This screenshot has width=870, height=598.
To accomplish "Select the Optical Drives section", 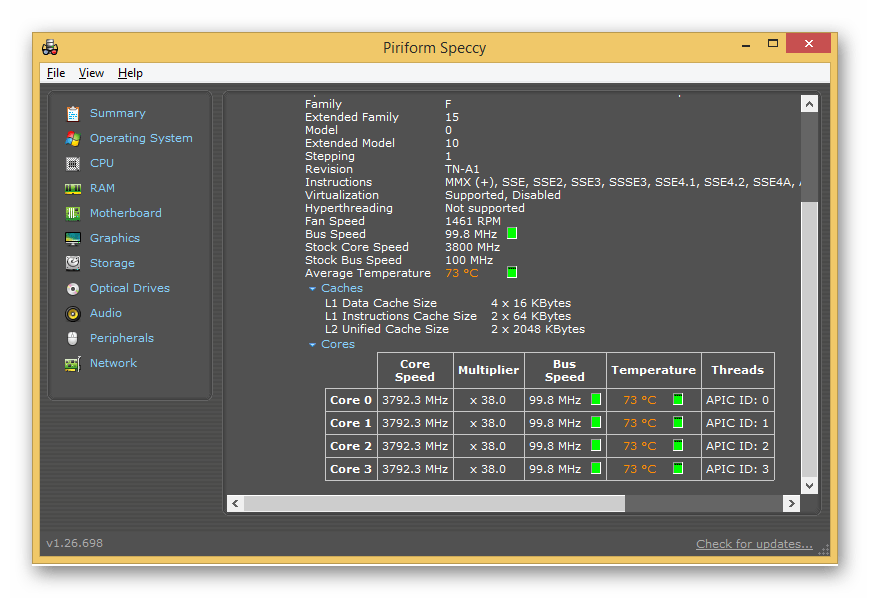I will [x=130, y=288].
